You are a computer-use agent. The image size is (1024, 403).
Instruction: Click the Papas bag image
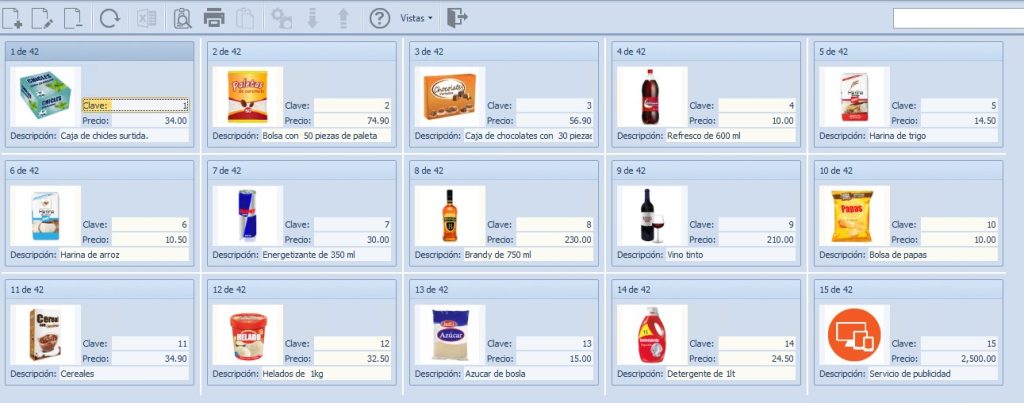pyautogui.click(x=854, y=216)
